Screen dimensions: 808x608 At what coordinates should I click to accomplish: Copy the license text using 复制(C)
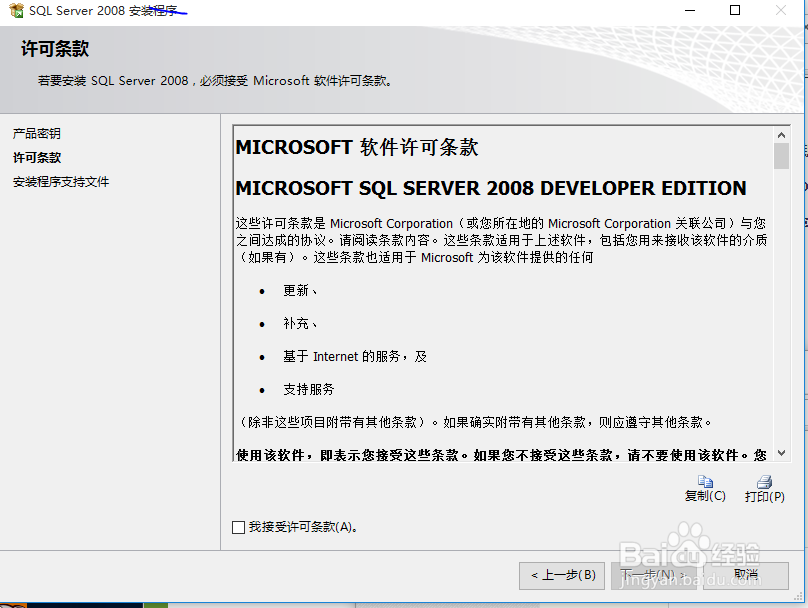tap(705, 494)
